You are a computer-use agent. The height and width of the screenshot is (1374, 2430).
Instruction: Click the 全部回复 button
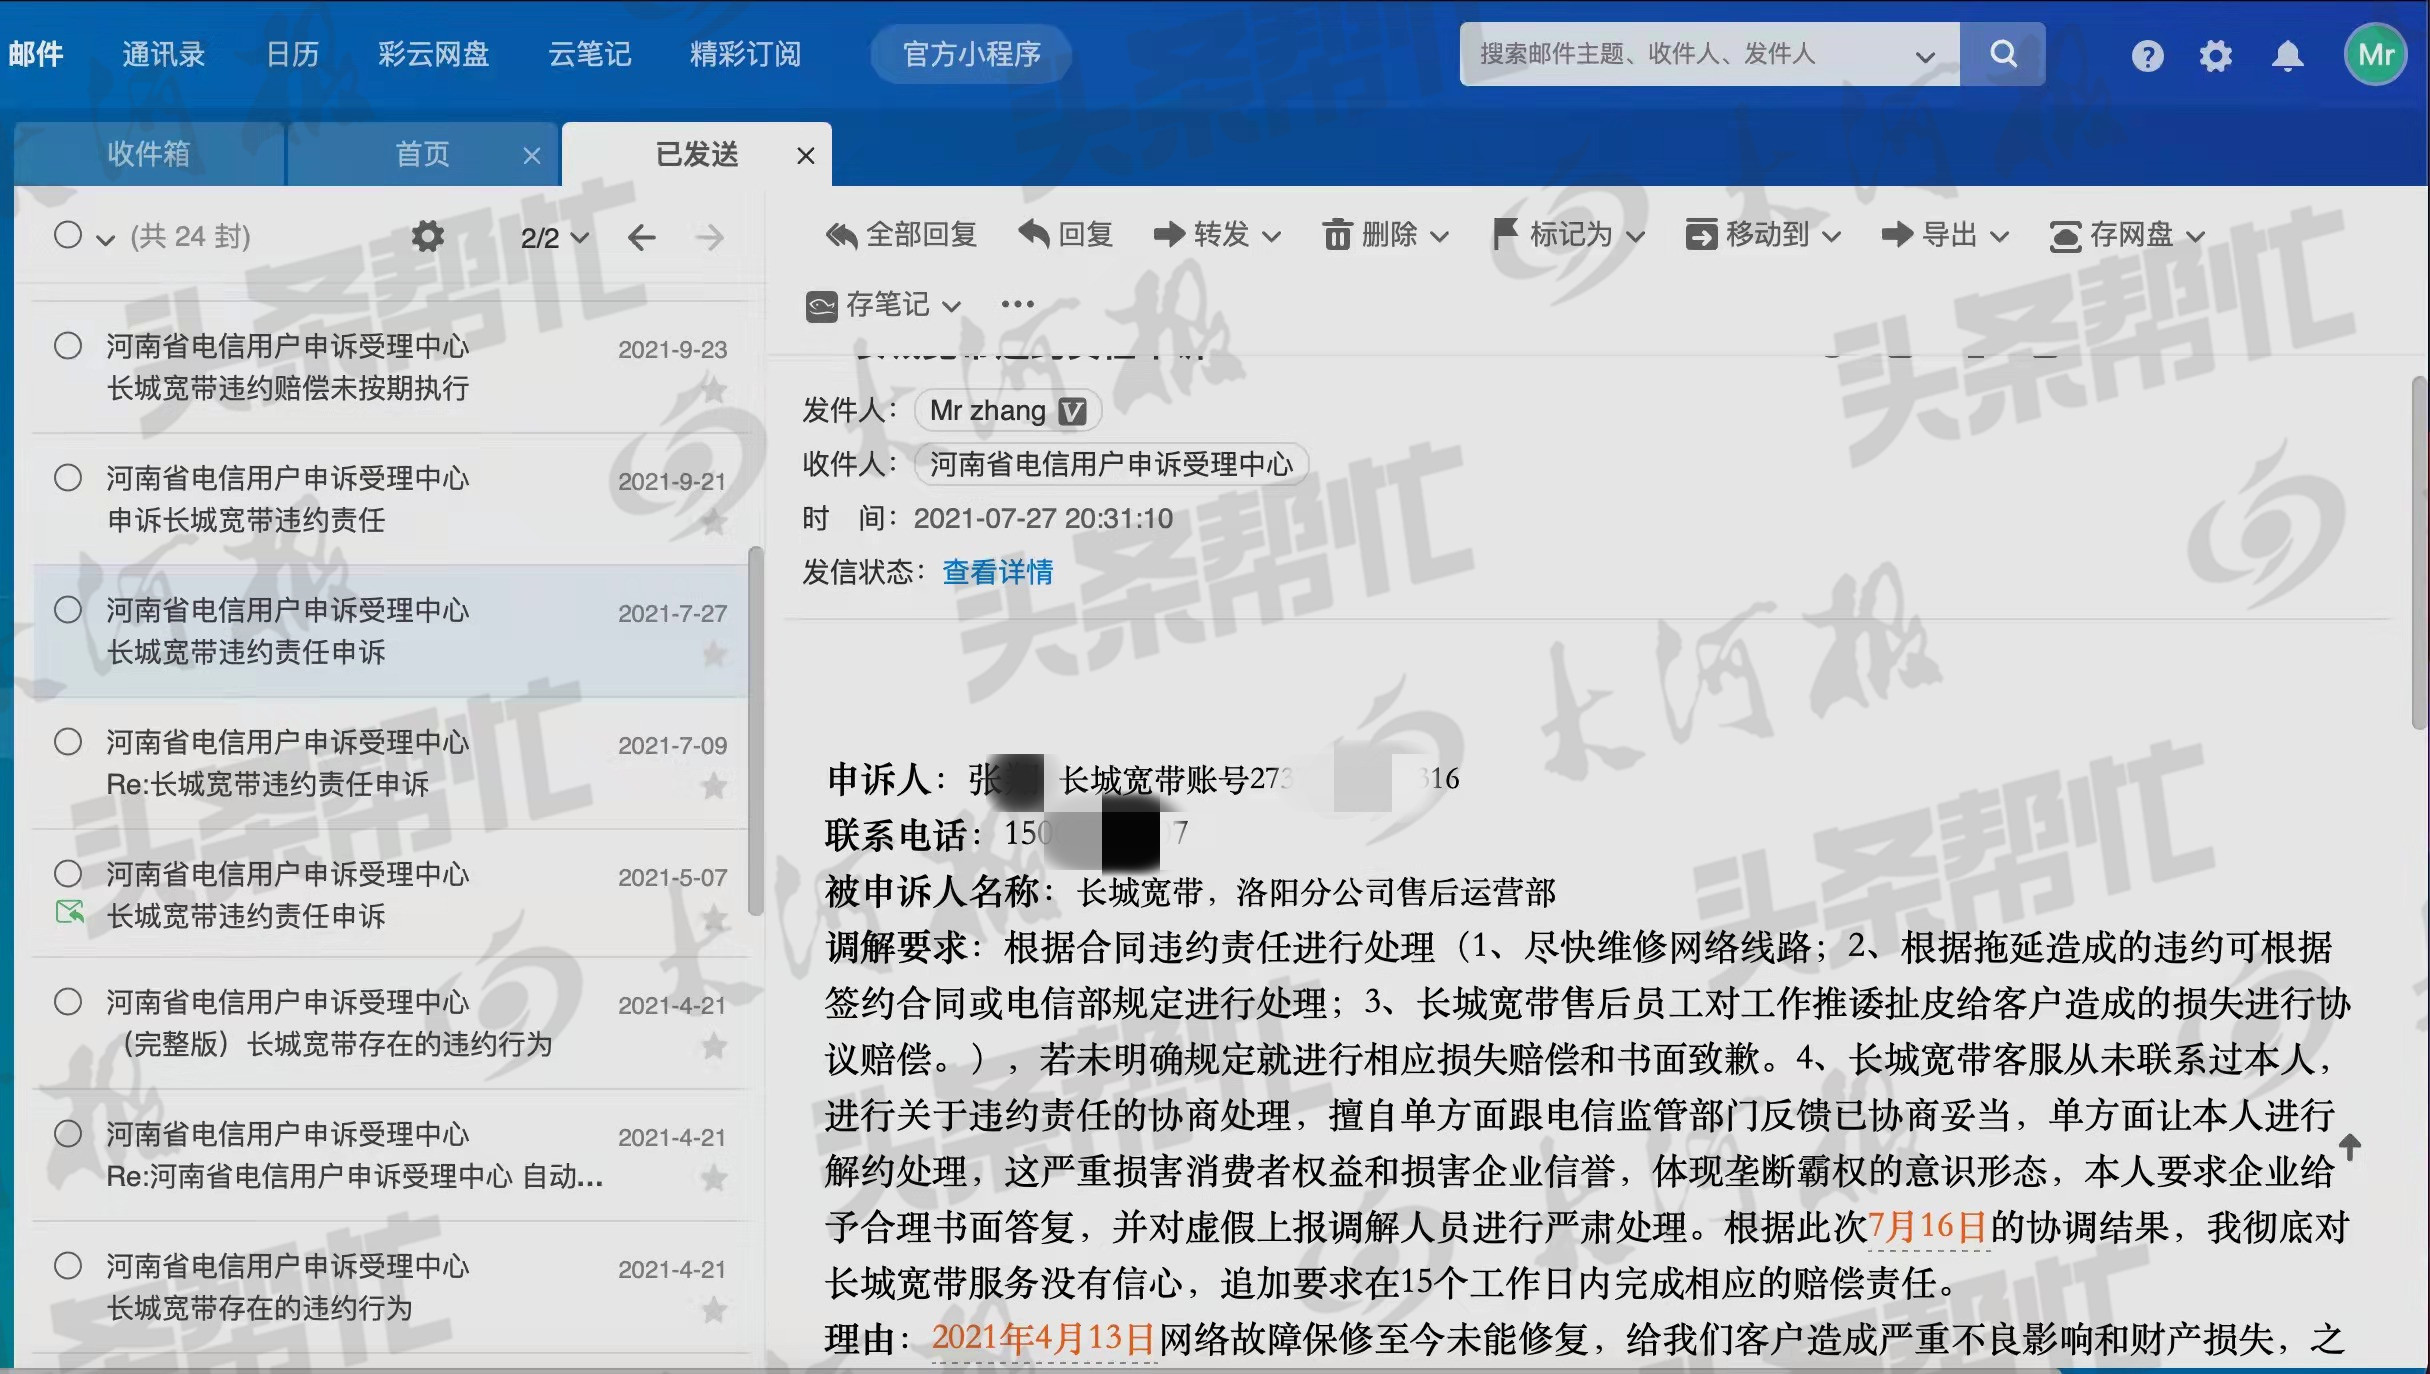(x=901, y=235)
